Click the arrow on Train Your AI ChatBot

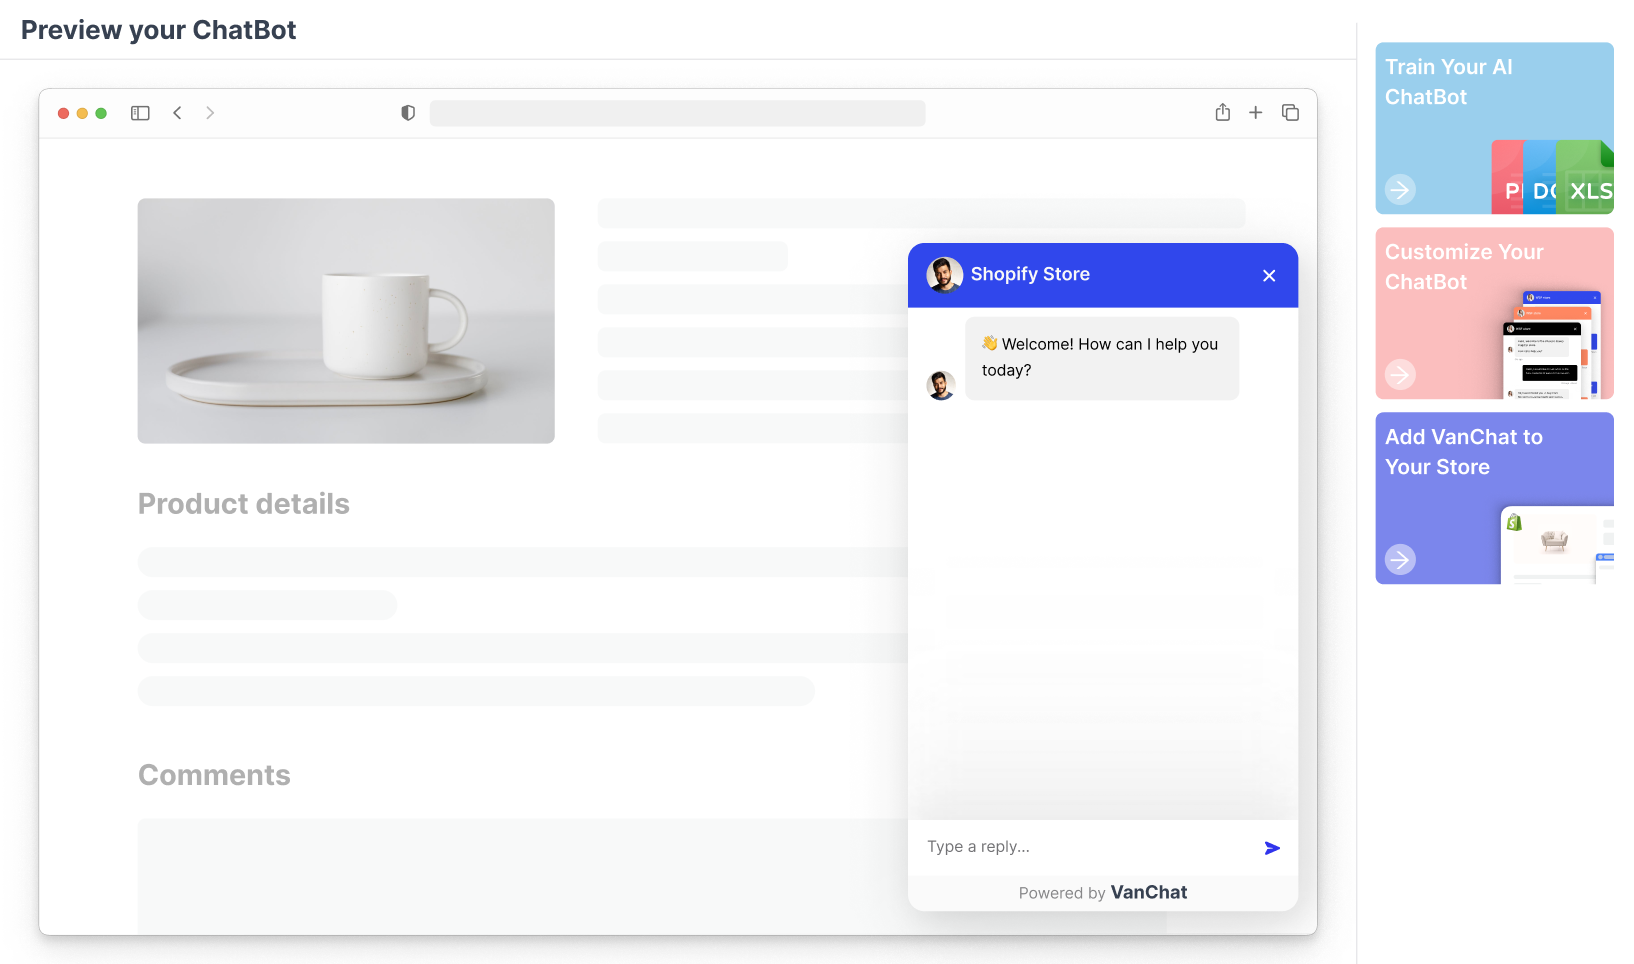pyautogui.click(x=1400, y=189)
